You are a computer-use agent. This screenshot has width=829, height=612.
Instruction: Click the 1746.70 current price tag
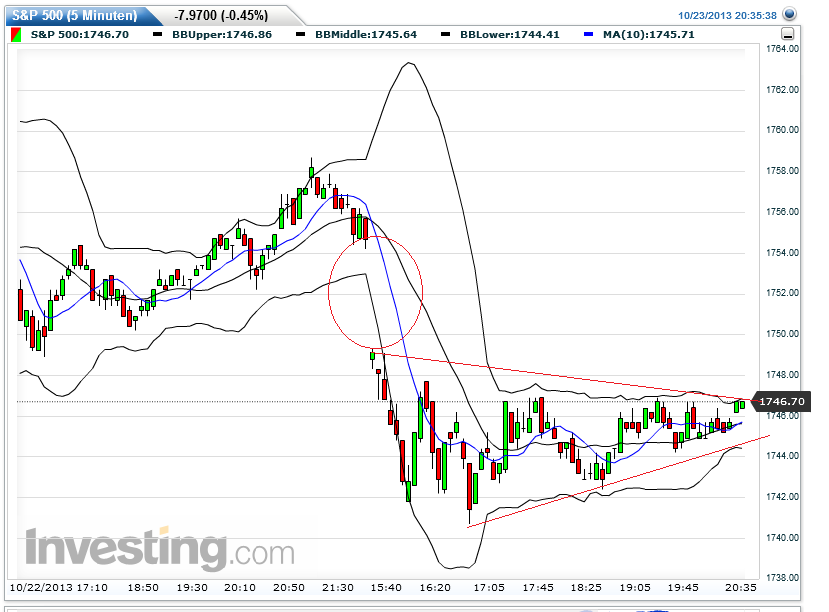[x=782, y=402]
